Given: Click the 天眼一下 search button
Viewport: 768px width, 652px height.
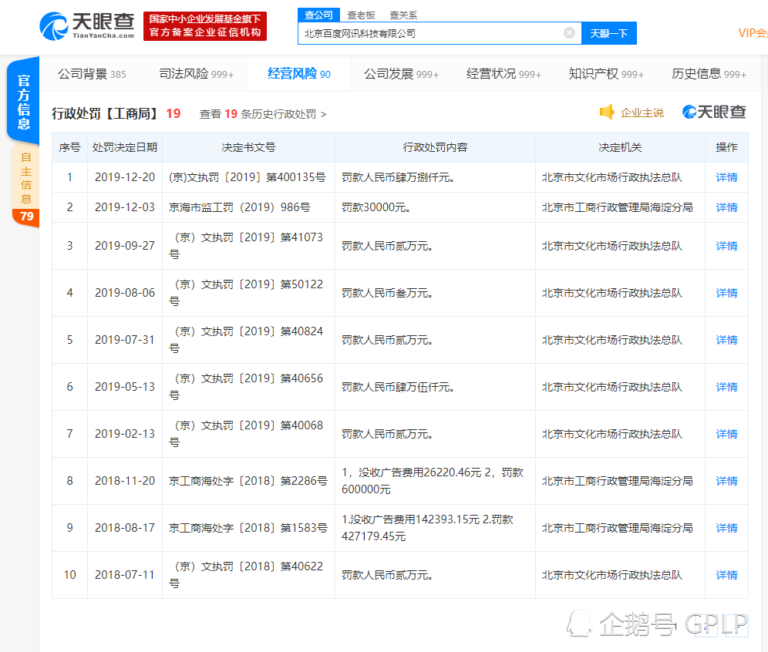Looking at the screenshot, I should [609, 33].
